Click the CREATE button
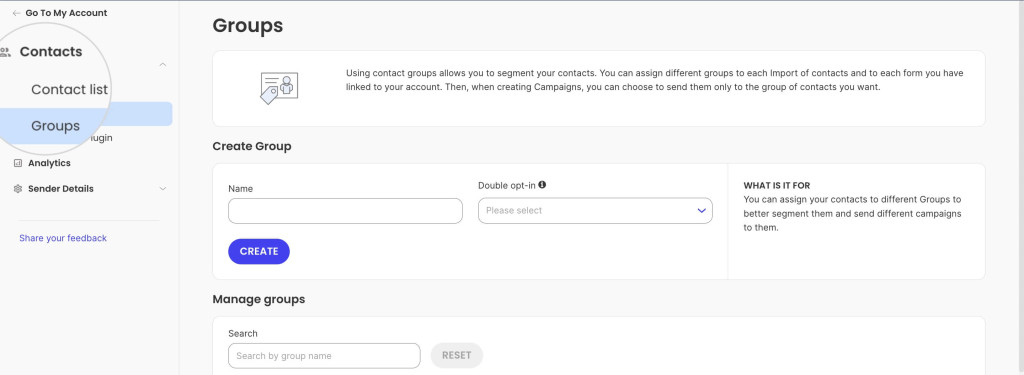Viewport: 1024px width, 375px height. click(259, 252)
